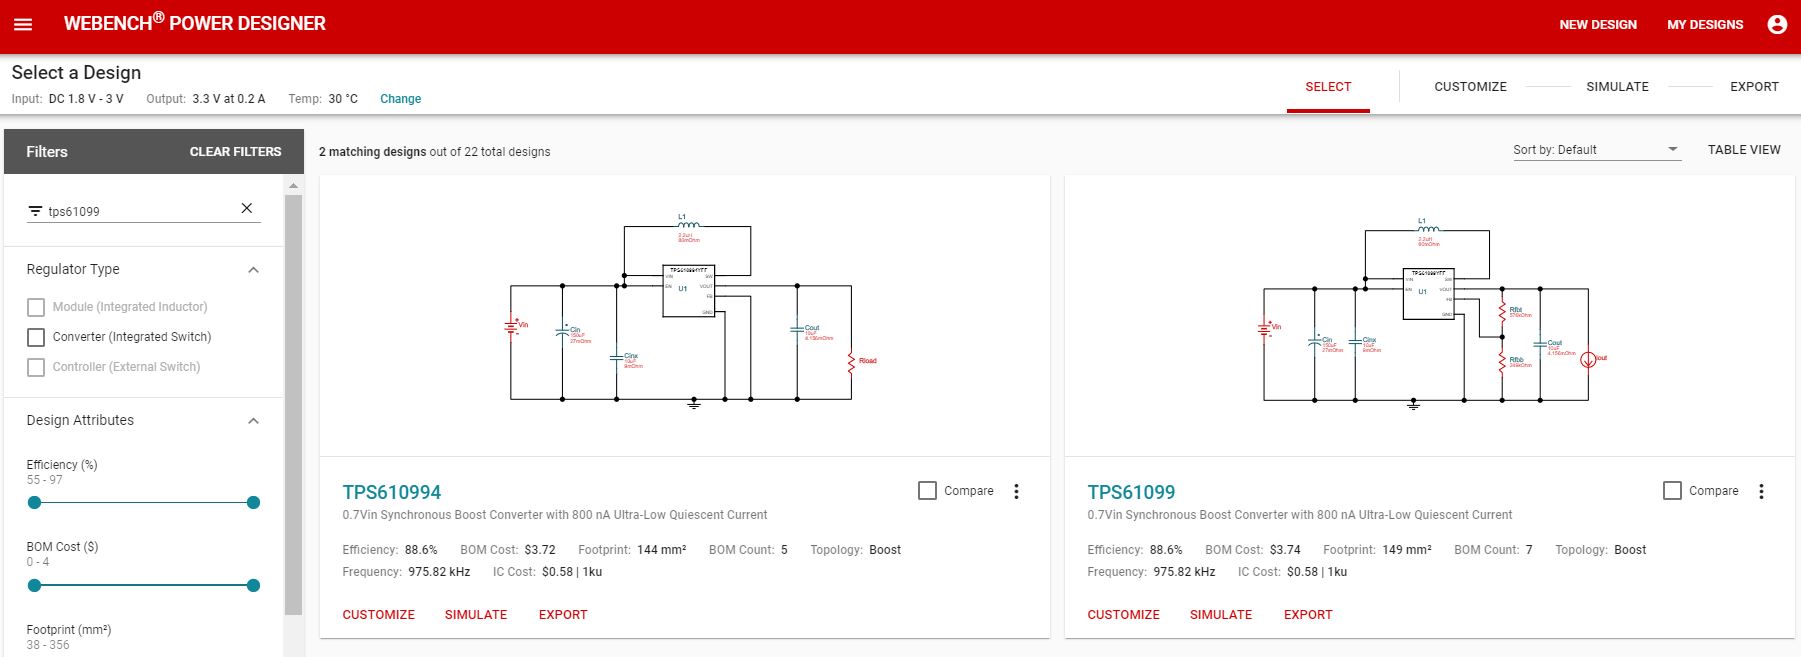Click the filter icon beside tps61099
This screenshot has width=1801, height=657.
pos(35,211)
